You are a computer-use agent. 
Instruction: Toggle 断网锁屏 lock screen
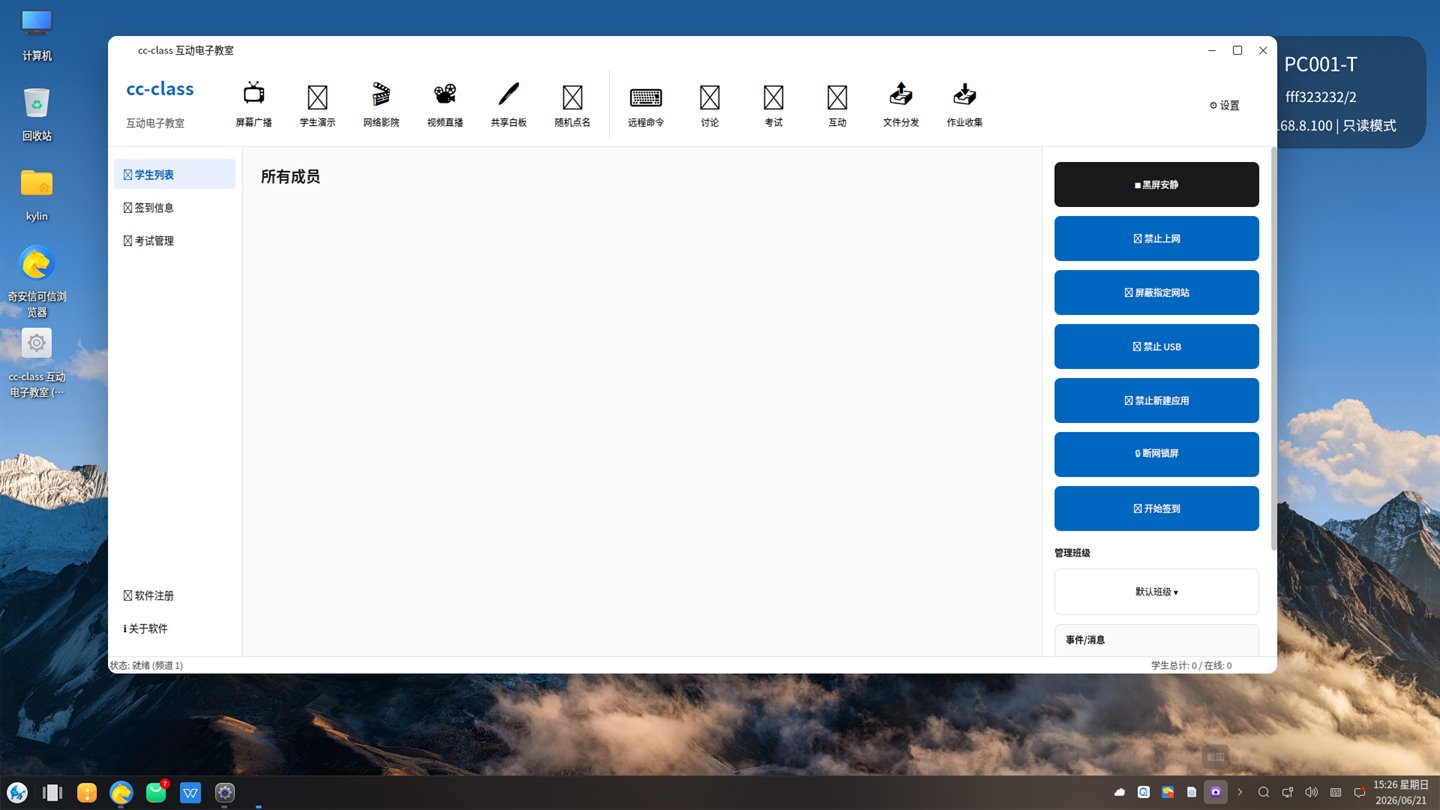[1157, 454]
